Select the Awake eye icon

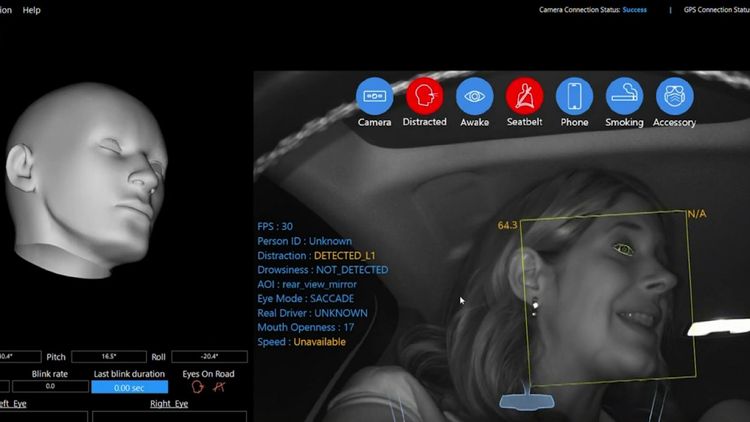click(475, 96)
